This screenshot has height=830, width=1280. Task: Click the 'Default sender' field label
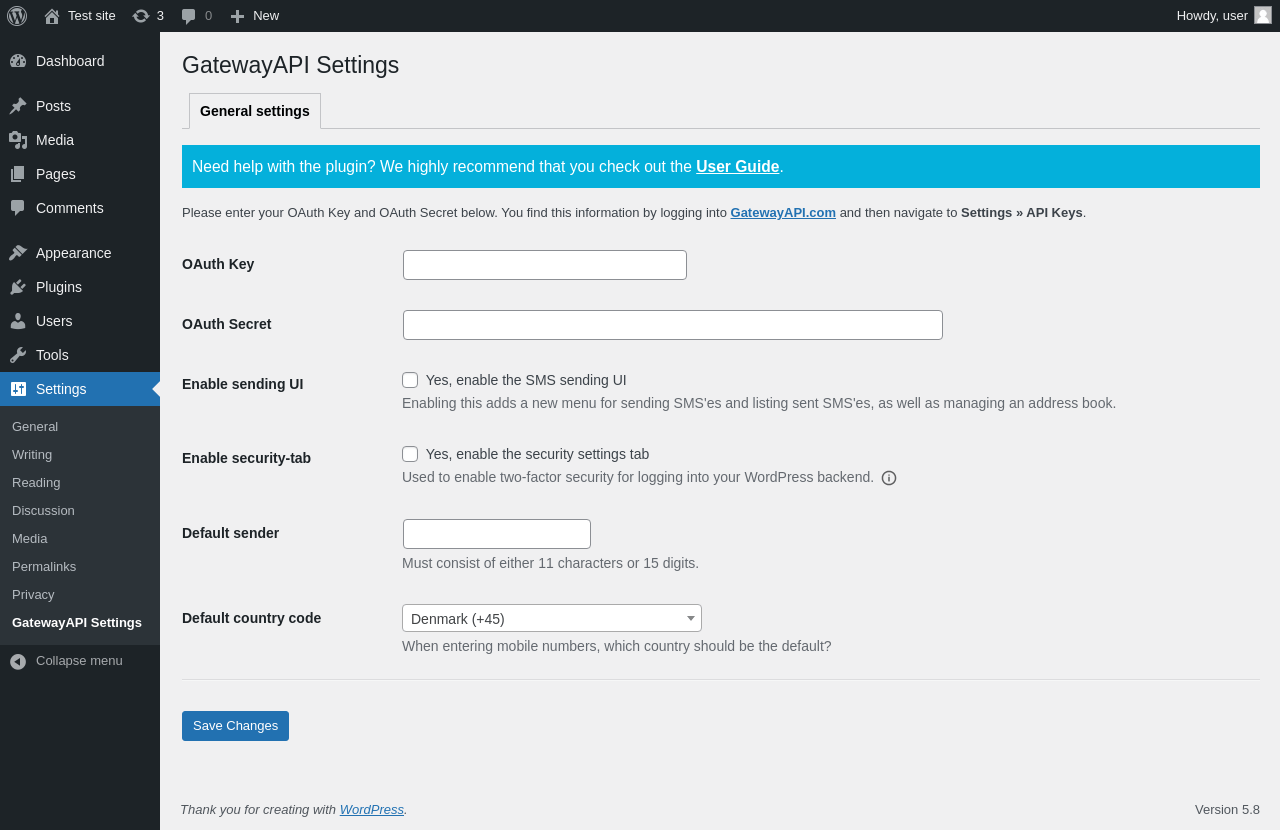tap(230, 533)
